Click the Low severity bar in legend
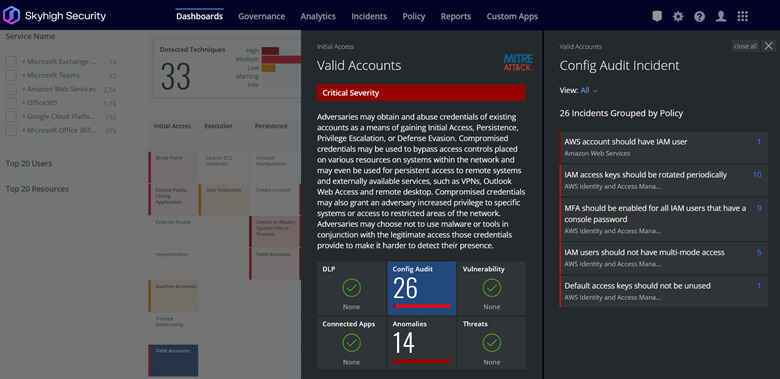Screen dimensions: 780x379 [269, 68]
